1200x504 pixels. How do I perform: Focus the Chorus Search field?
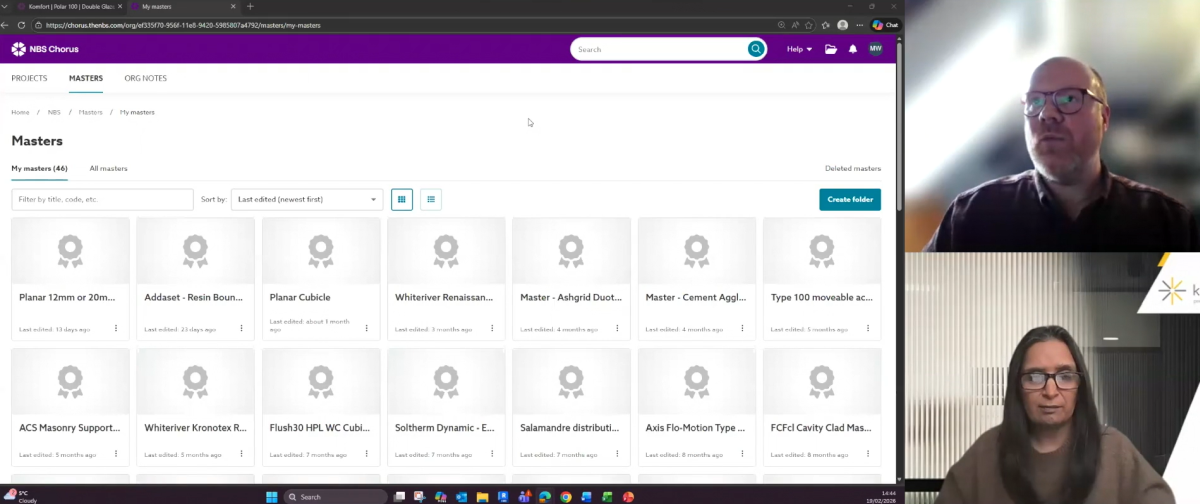[658, 49]
